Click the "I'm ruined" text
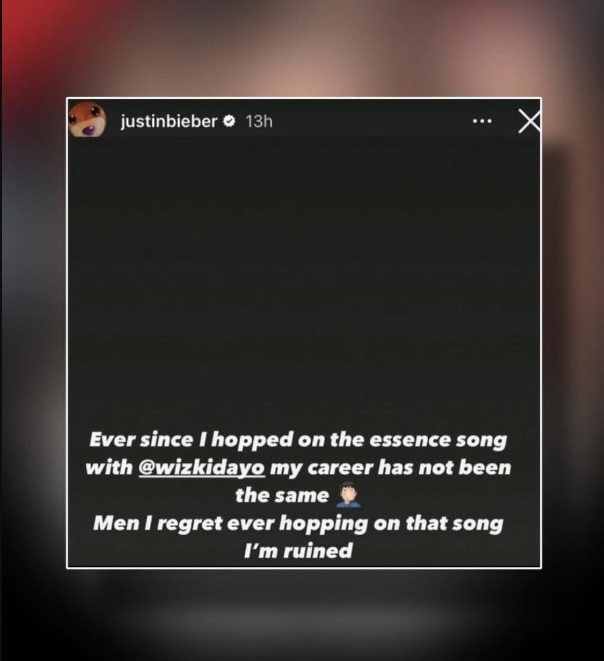The width and height of the screenshot is (604, 661). [298, 551]
